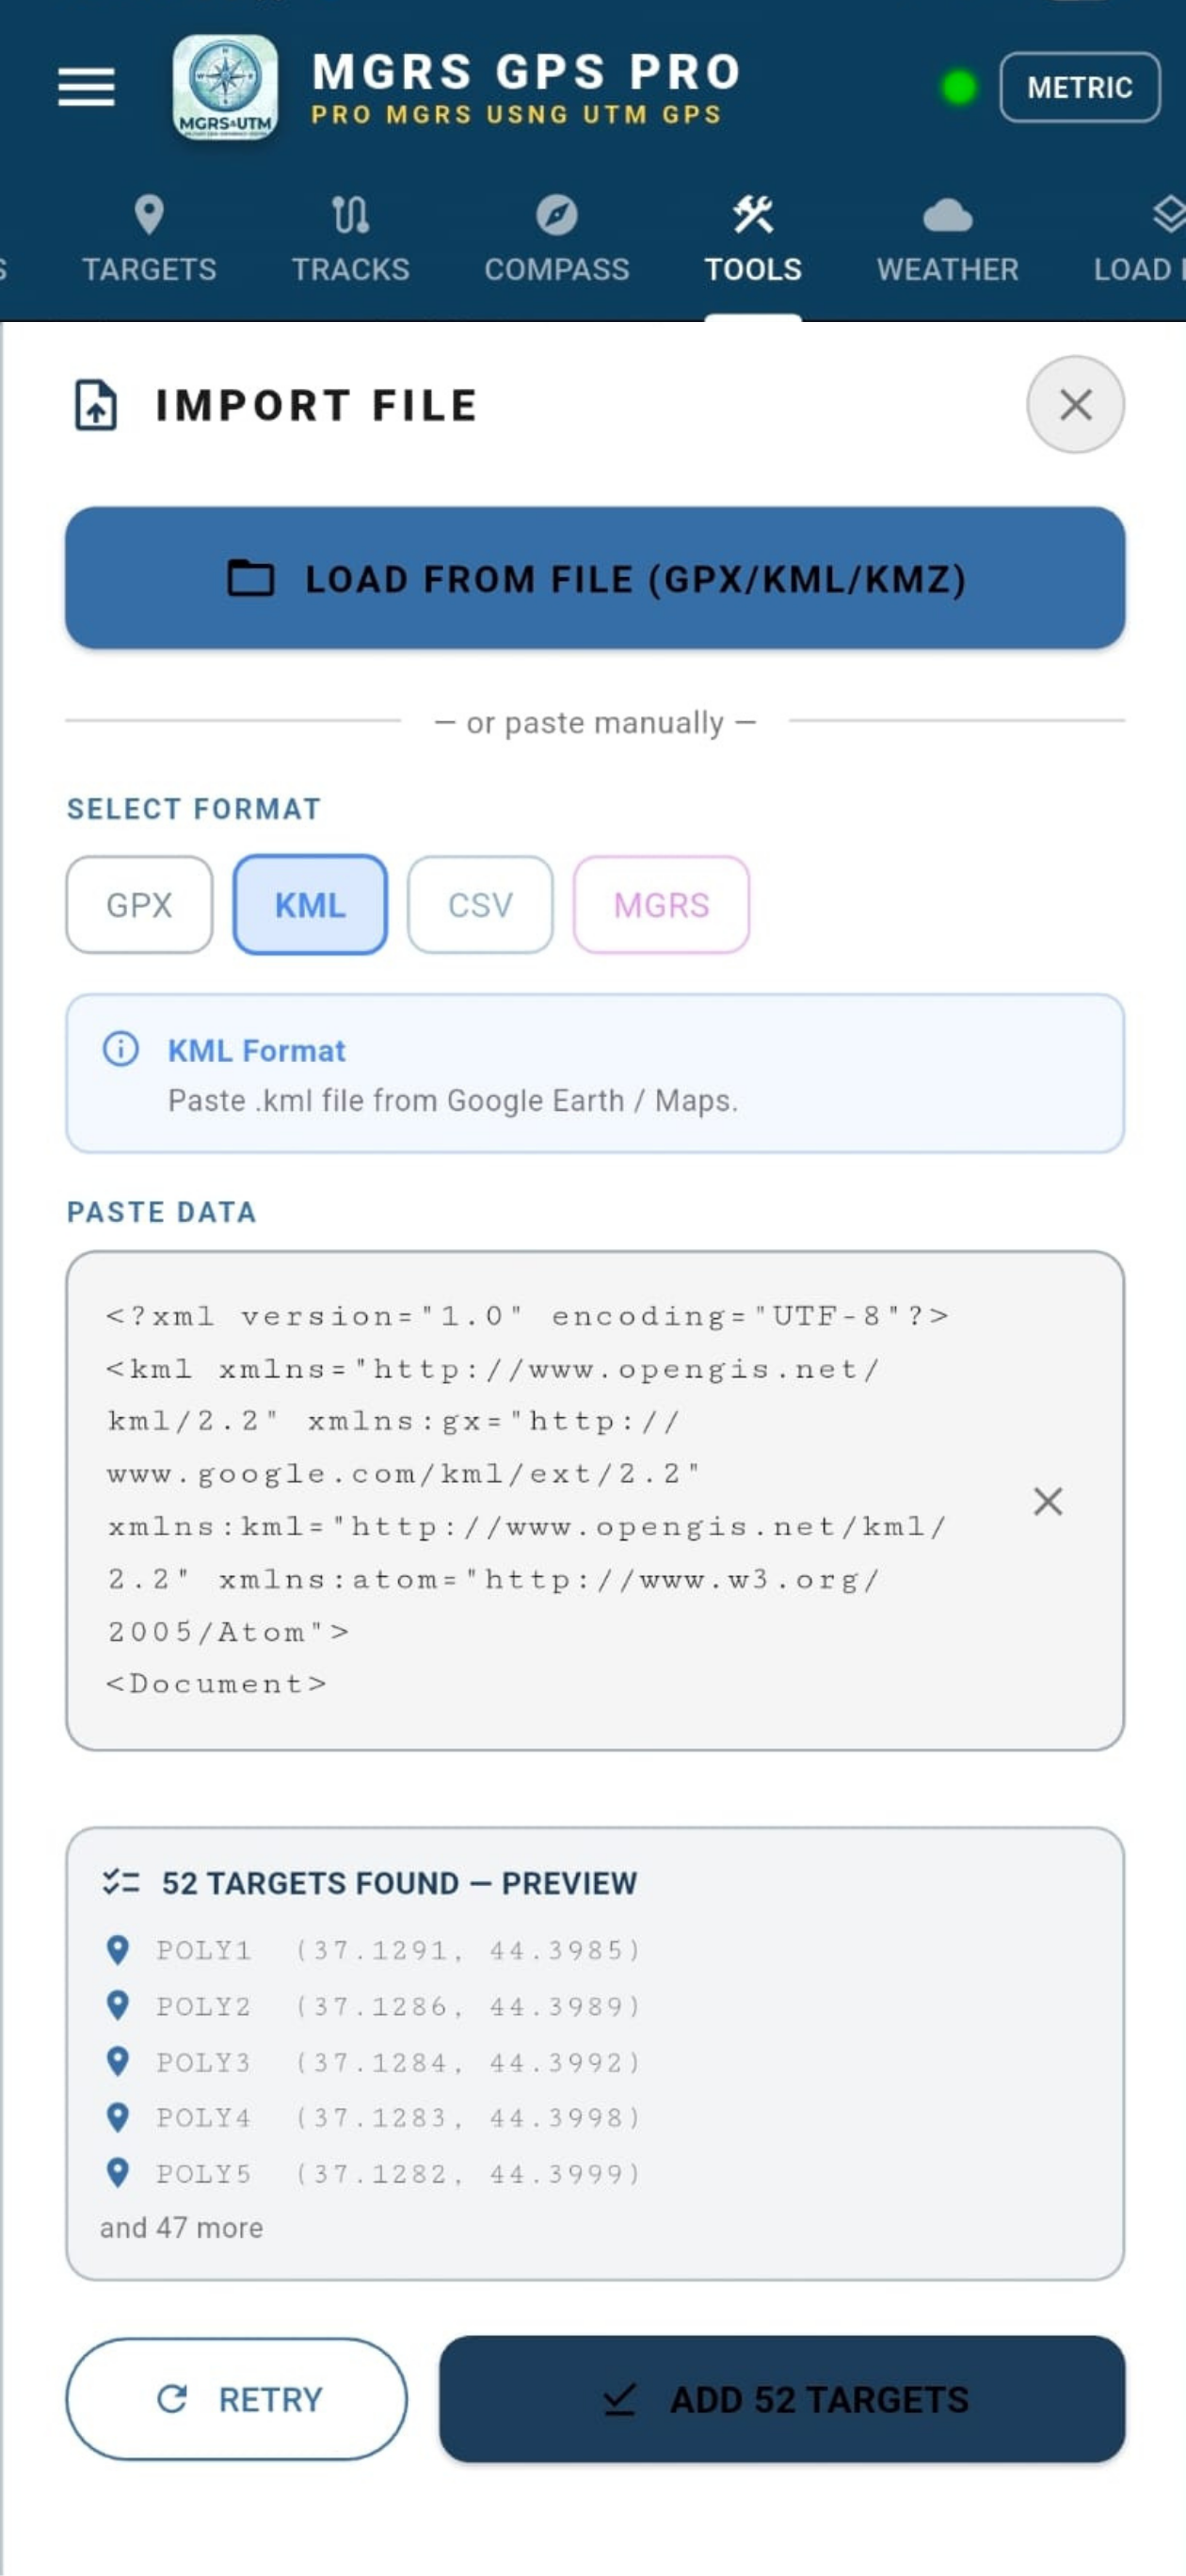Clear pasted data with X icon
The height and width of the screenshot is (2576, 1186).
[x=1047, y=1501]
